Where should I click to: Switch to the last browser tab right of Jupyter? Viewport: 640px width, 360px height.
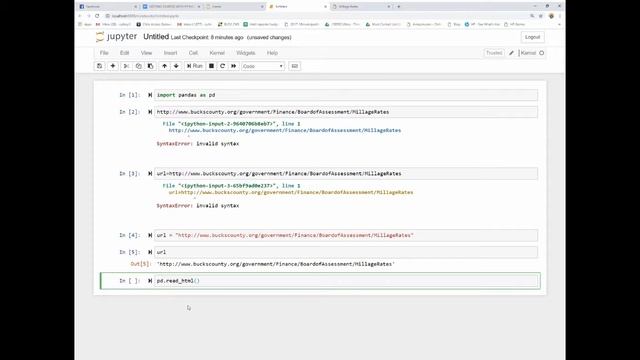point(361,7)
